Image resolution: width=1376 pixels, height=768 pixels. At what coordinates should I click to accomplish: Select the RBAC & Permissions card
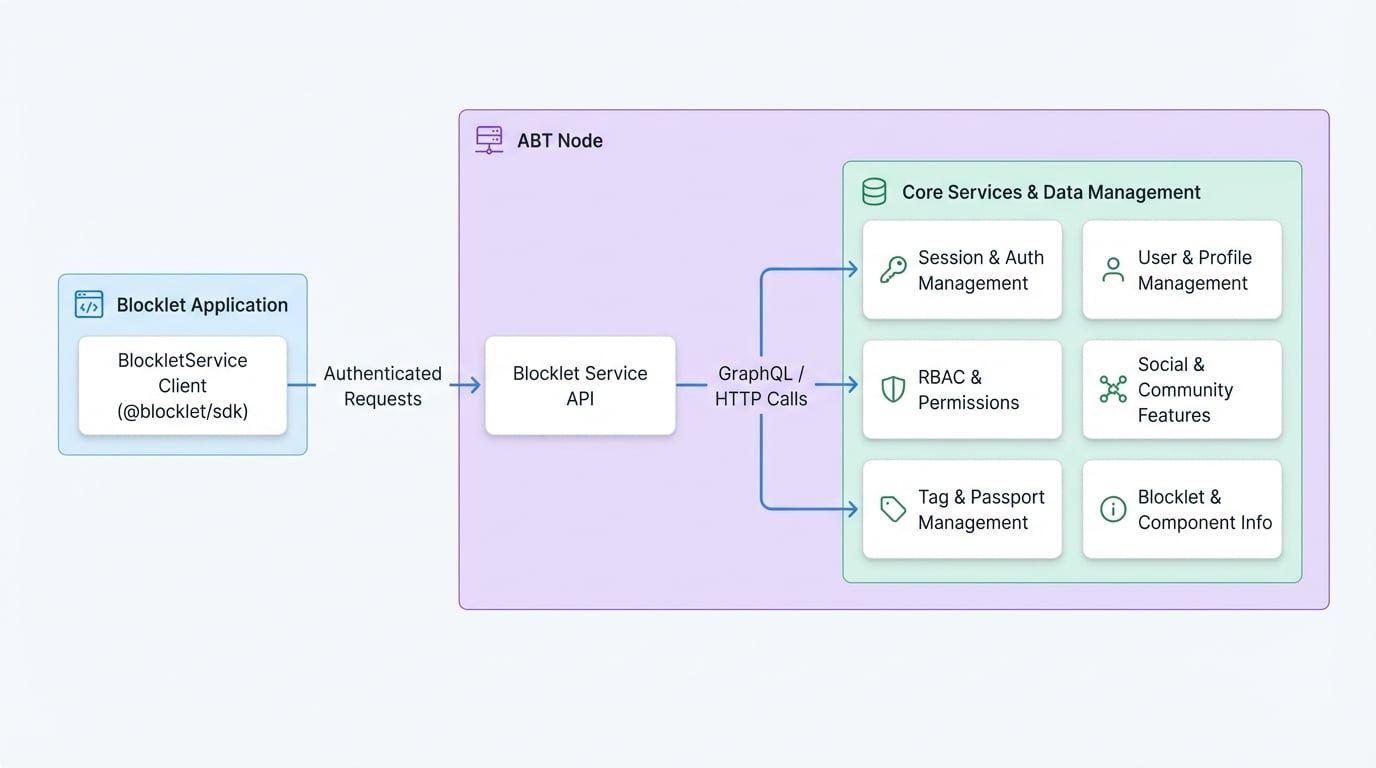[x=962, y=390]
